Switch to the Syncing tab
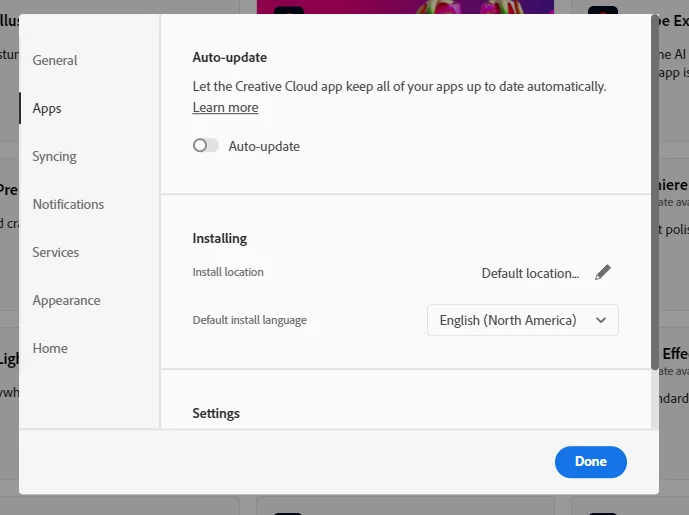This screenshot has width=689, height=515. click(54, 156)
